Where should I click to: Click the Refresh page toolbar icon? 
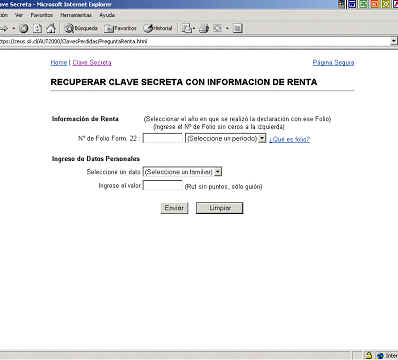coord(37,29)
